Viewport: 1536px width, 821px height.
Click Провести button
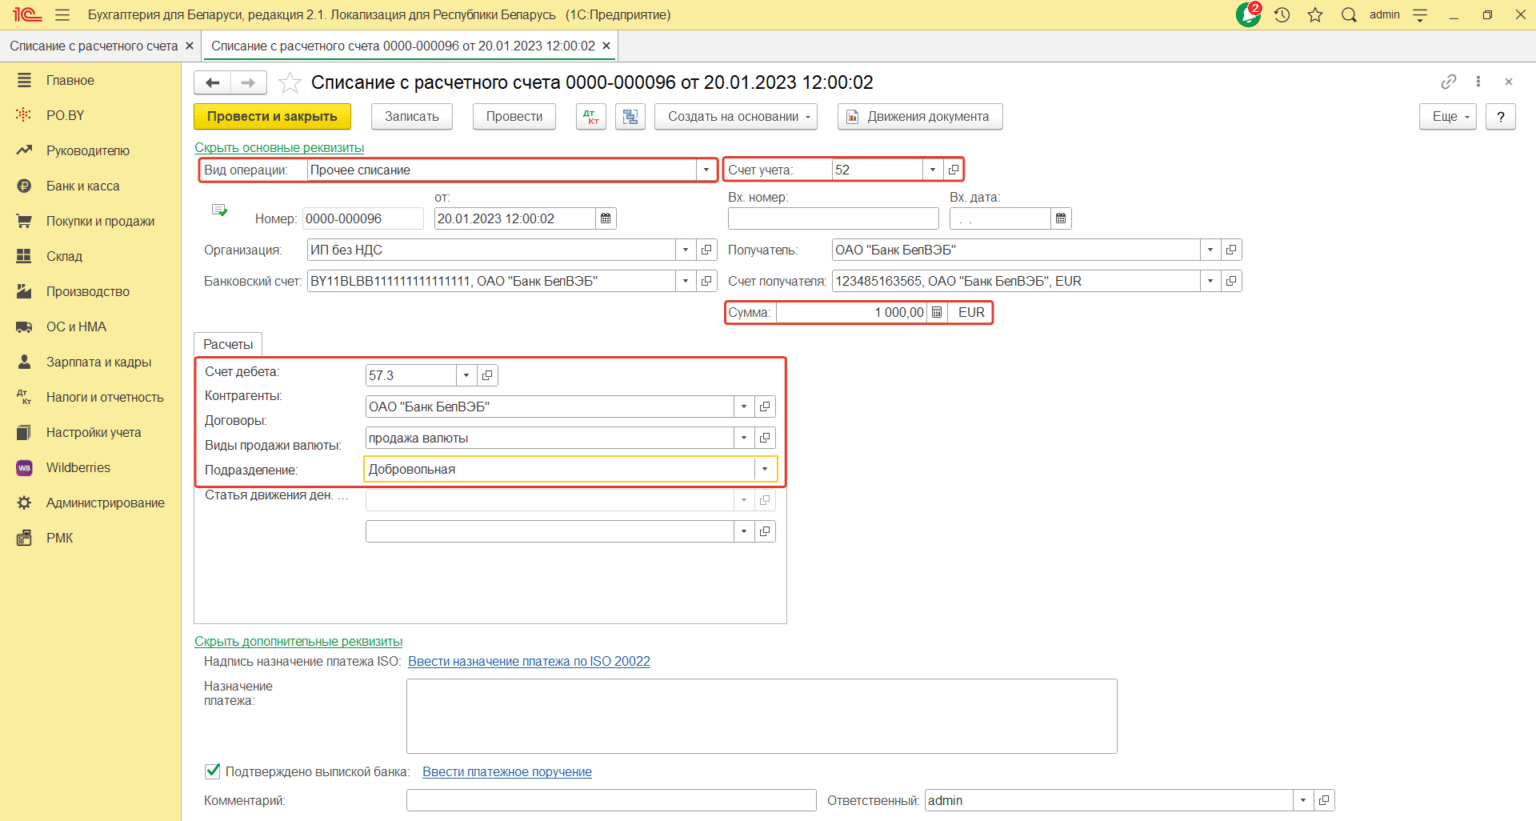[x=514, y=117]
